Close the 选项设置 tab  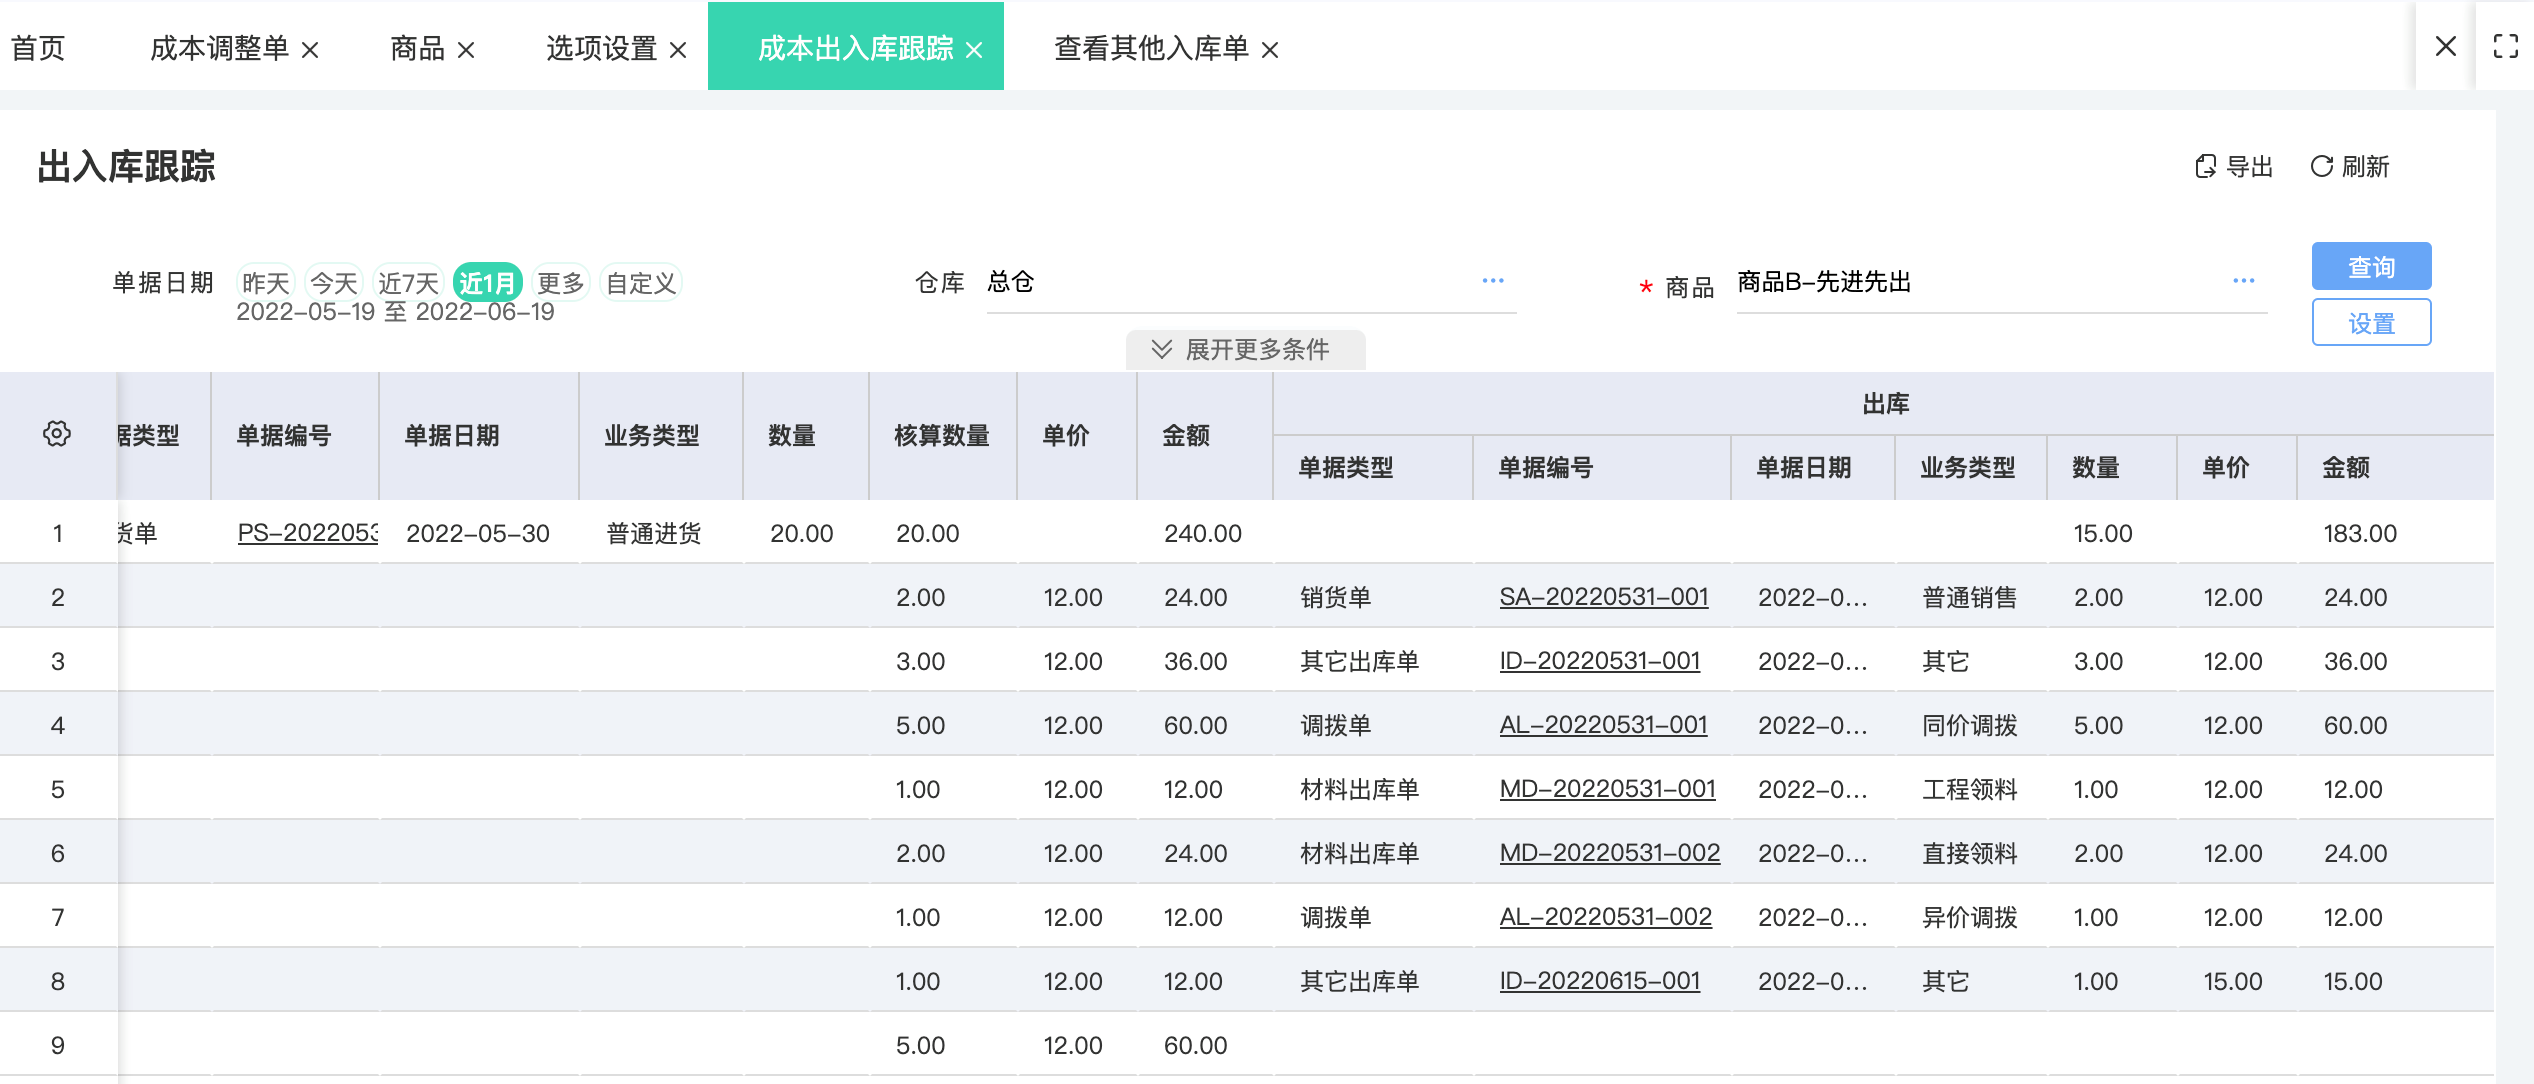[678, 50]
